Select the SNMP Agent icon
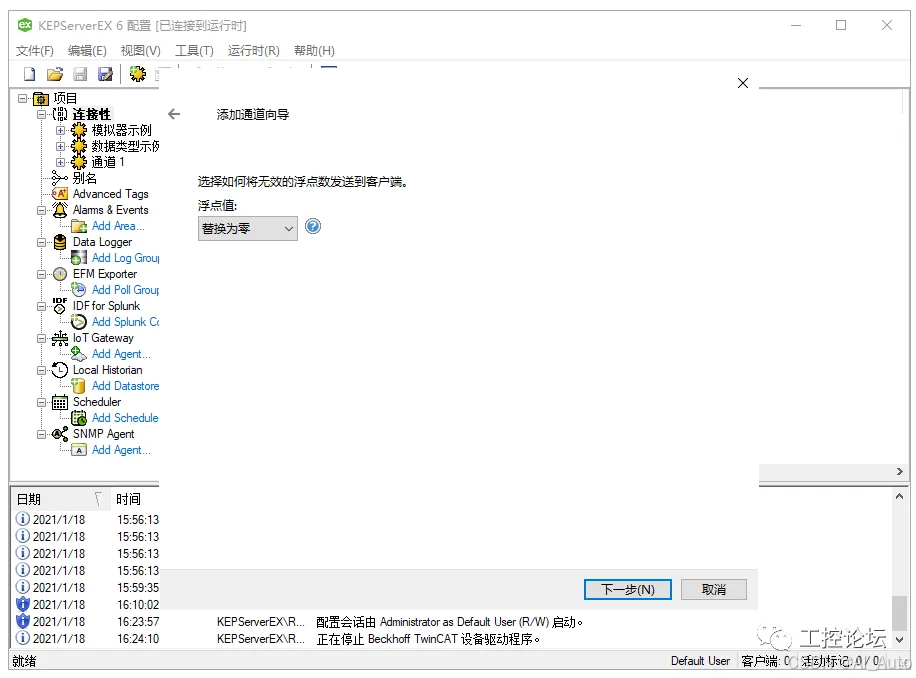Viewport: 916px width, 678px height. [x=60, y=434]
